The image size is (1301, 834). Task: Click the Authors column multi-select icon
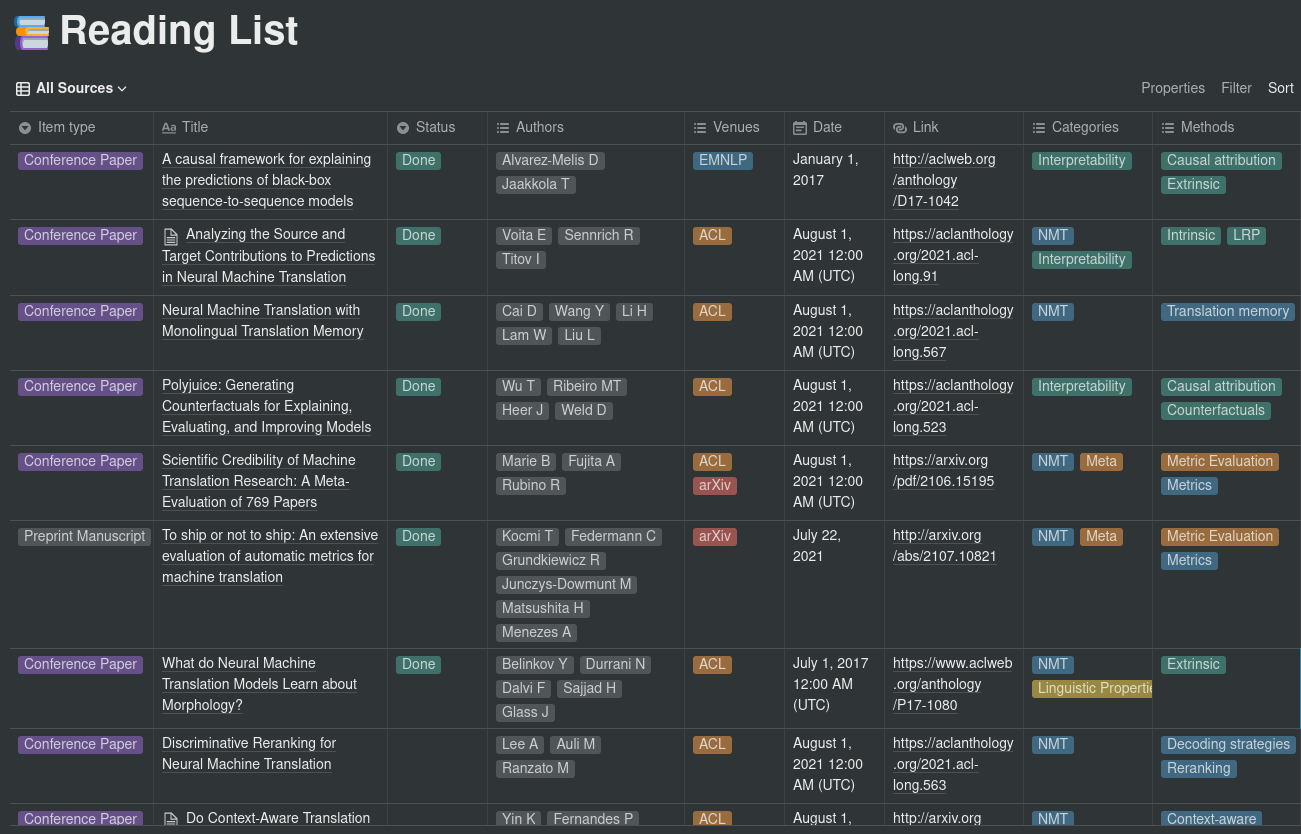tap(503, 128)
